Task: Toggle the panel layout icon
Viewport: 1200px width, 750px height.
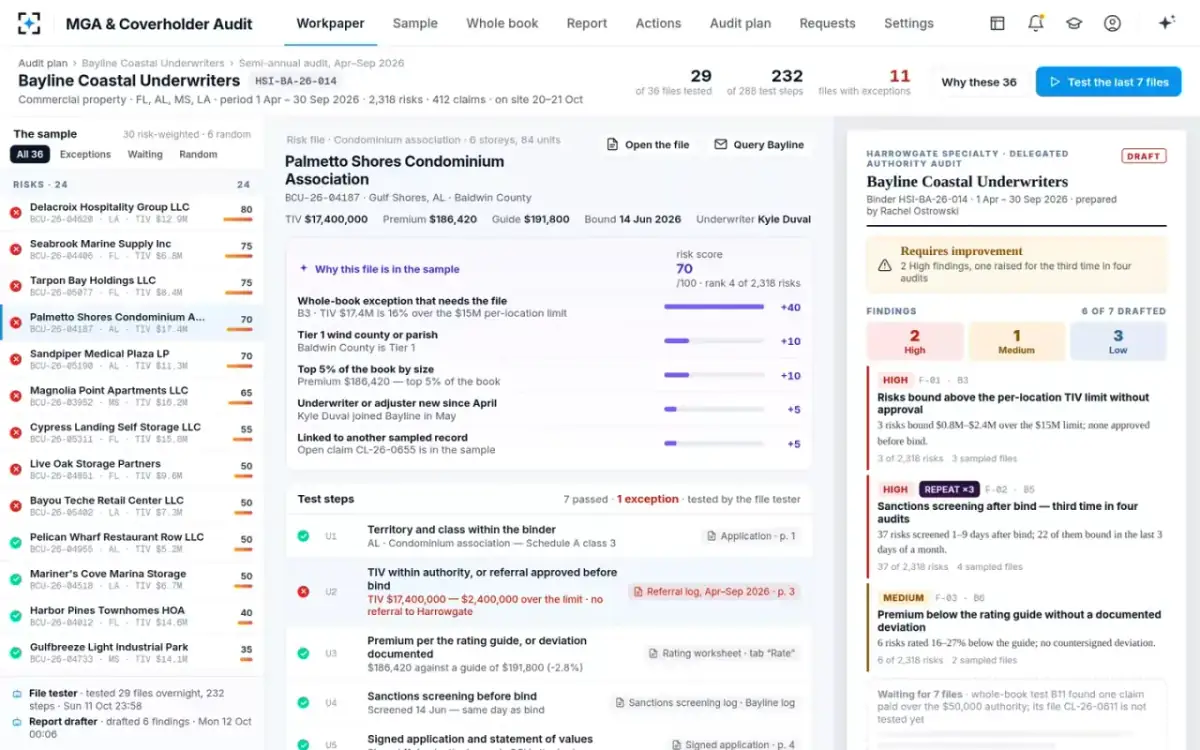Action: [997, 23]
